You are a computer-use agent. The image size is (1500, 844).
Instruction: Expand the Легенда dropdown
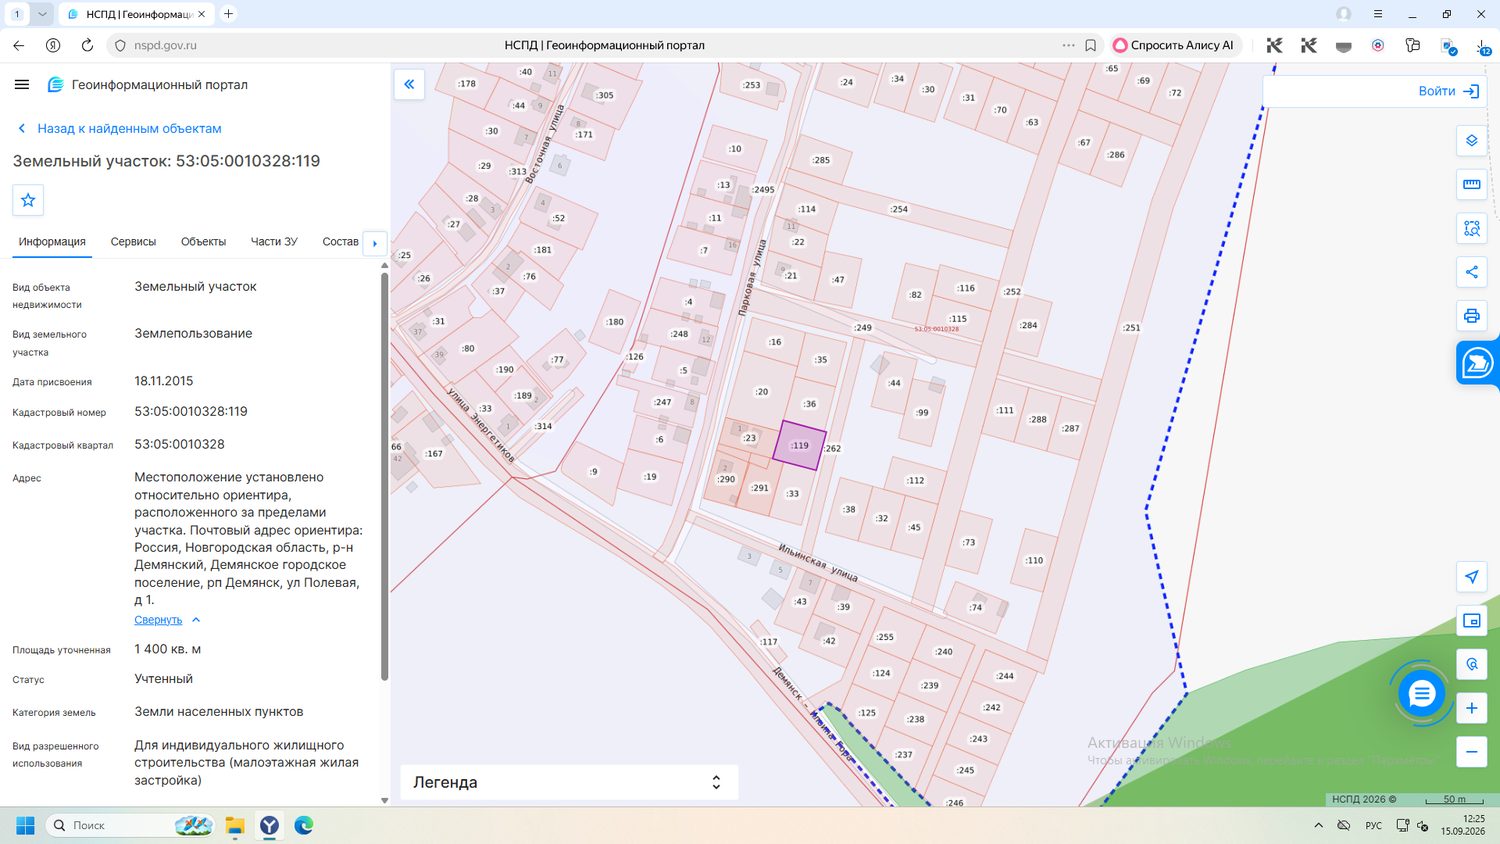pos(569,782)
